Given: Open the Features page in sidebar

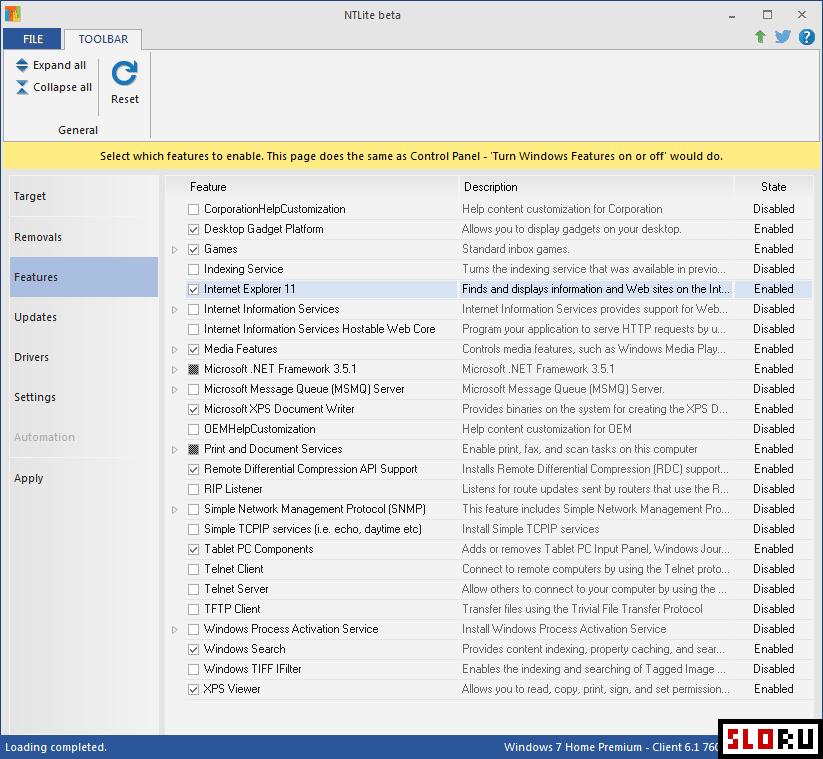Looking at the screenshot, I should pos(84,277).
